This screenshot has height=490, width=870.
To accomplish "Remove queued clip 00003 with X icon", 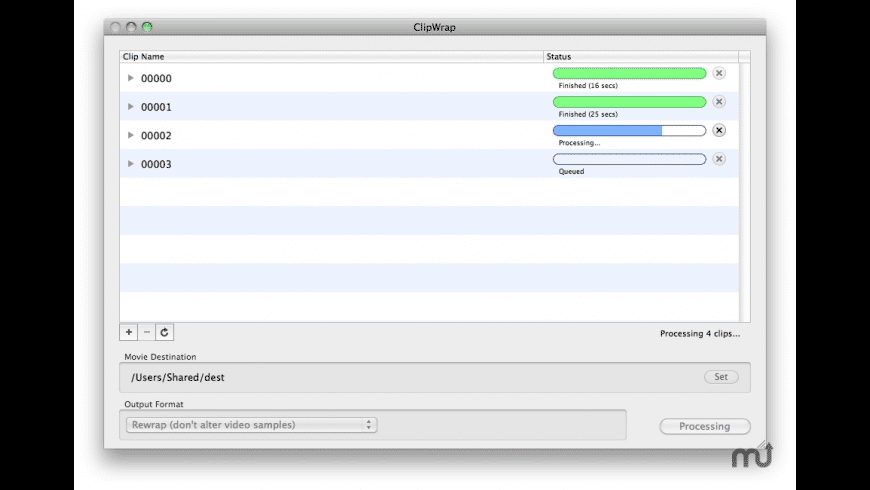I will tap(719, 159).
